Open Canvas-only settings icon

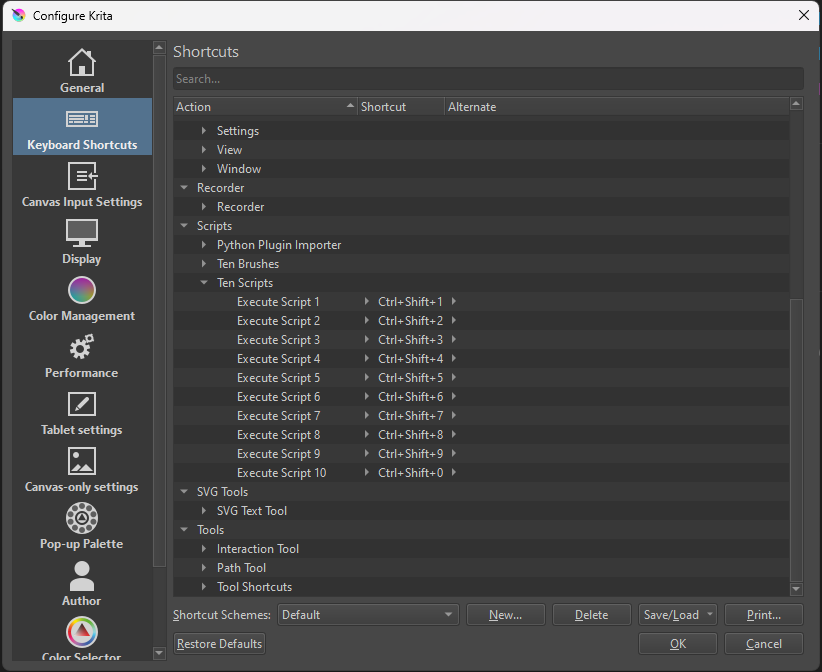(x=81, y=462)
